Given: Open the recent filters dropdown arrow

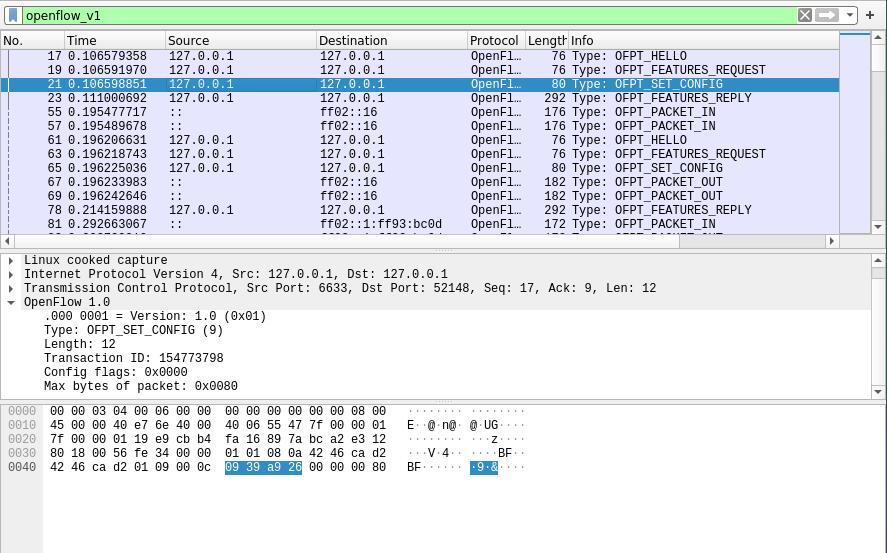Looking at the screenshot, I should point(850,15).
